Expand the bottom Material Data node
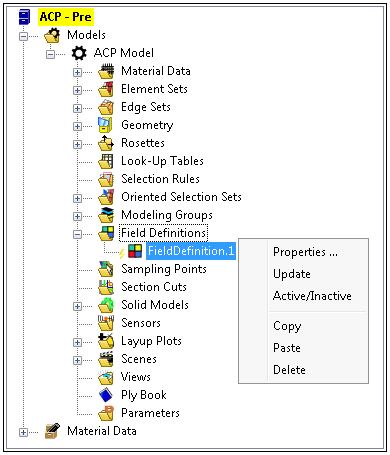The height and width of the screenshot is (455, 390). (23, 432)
